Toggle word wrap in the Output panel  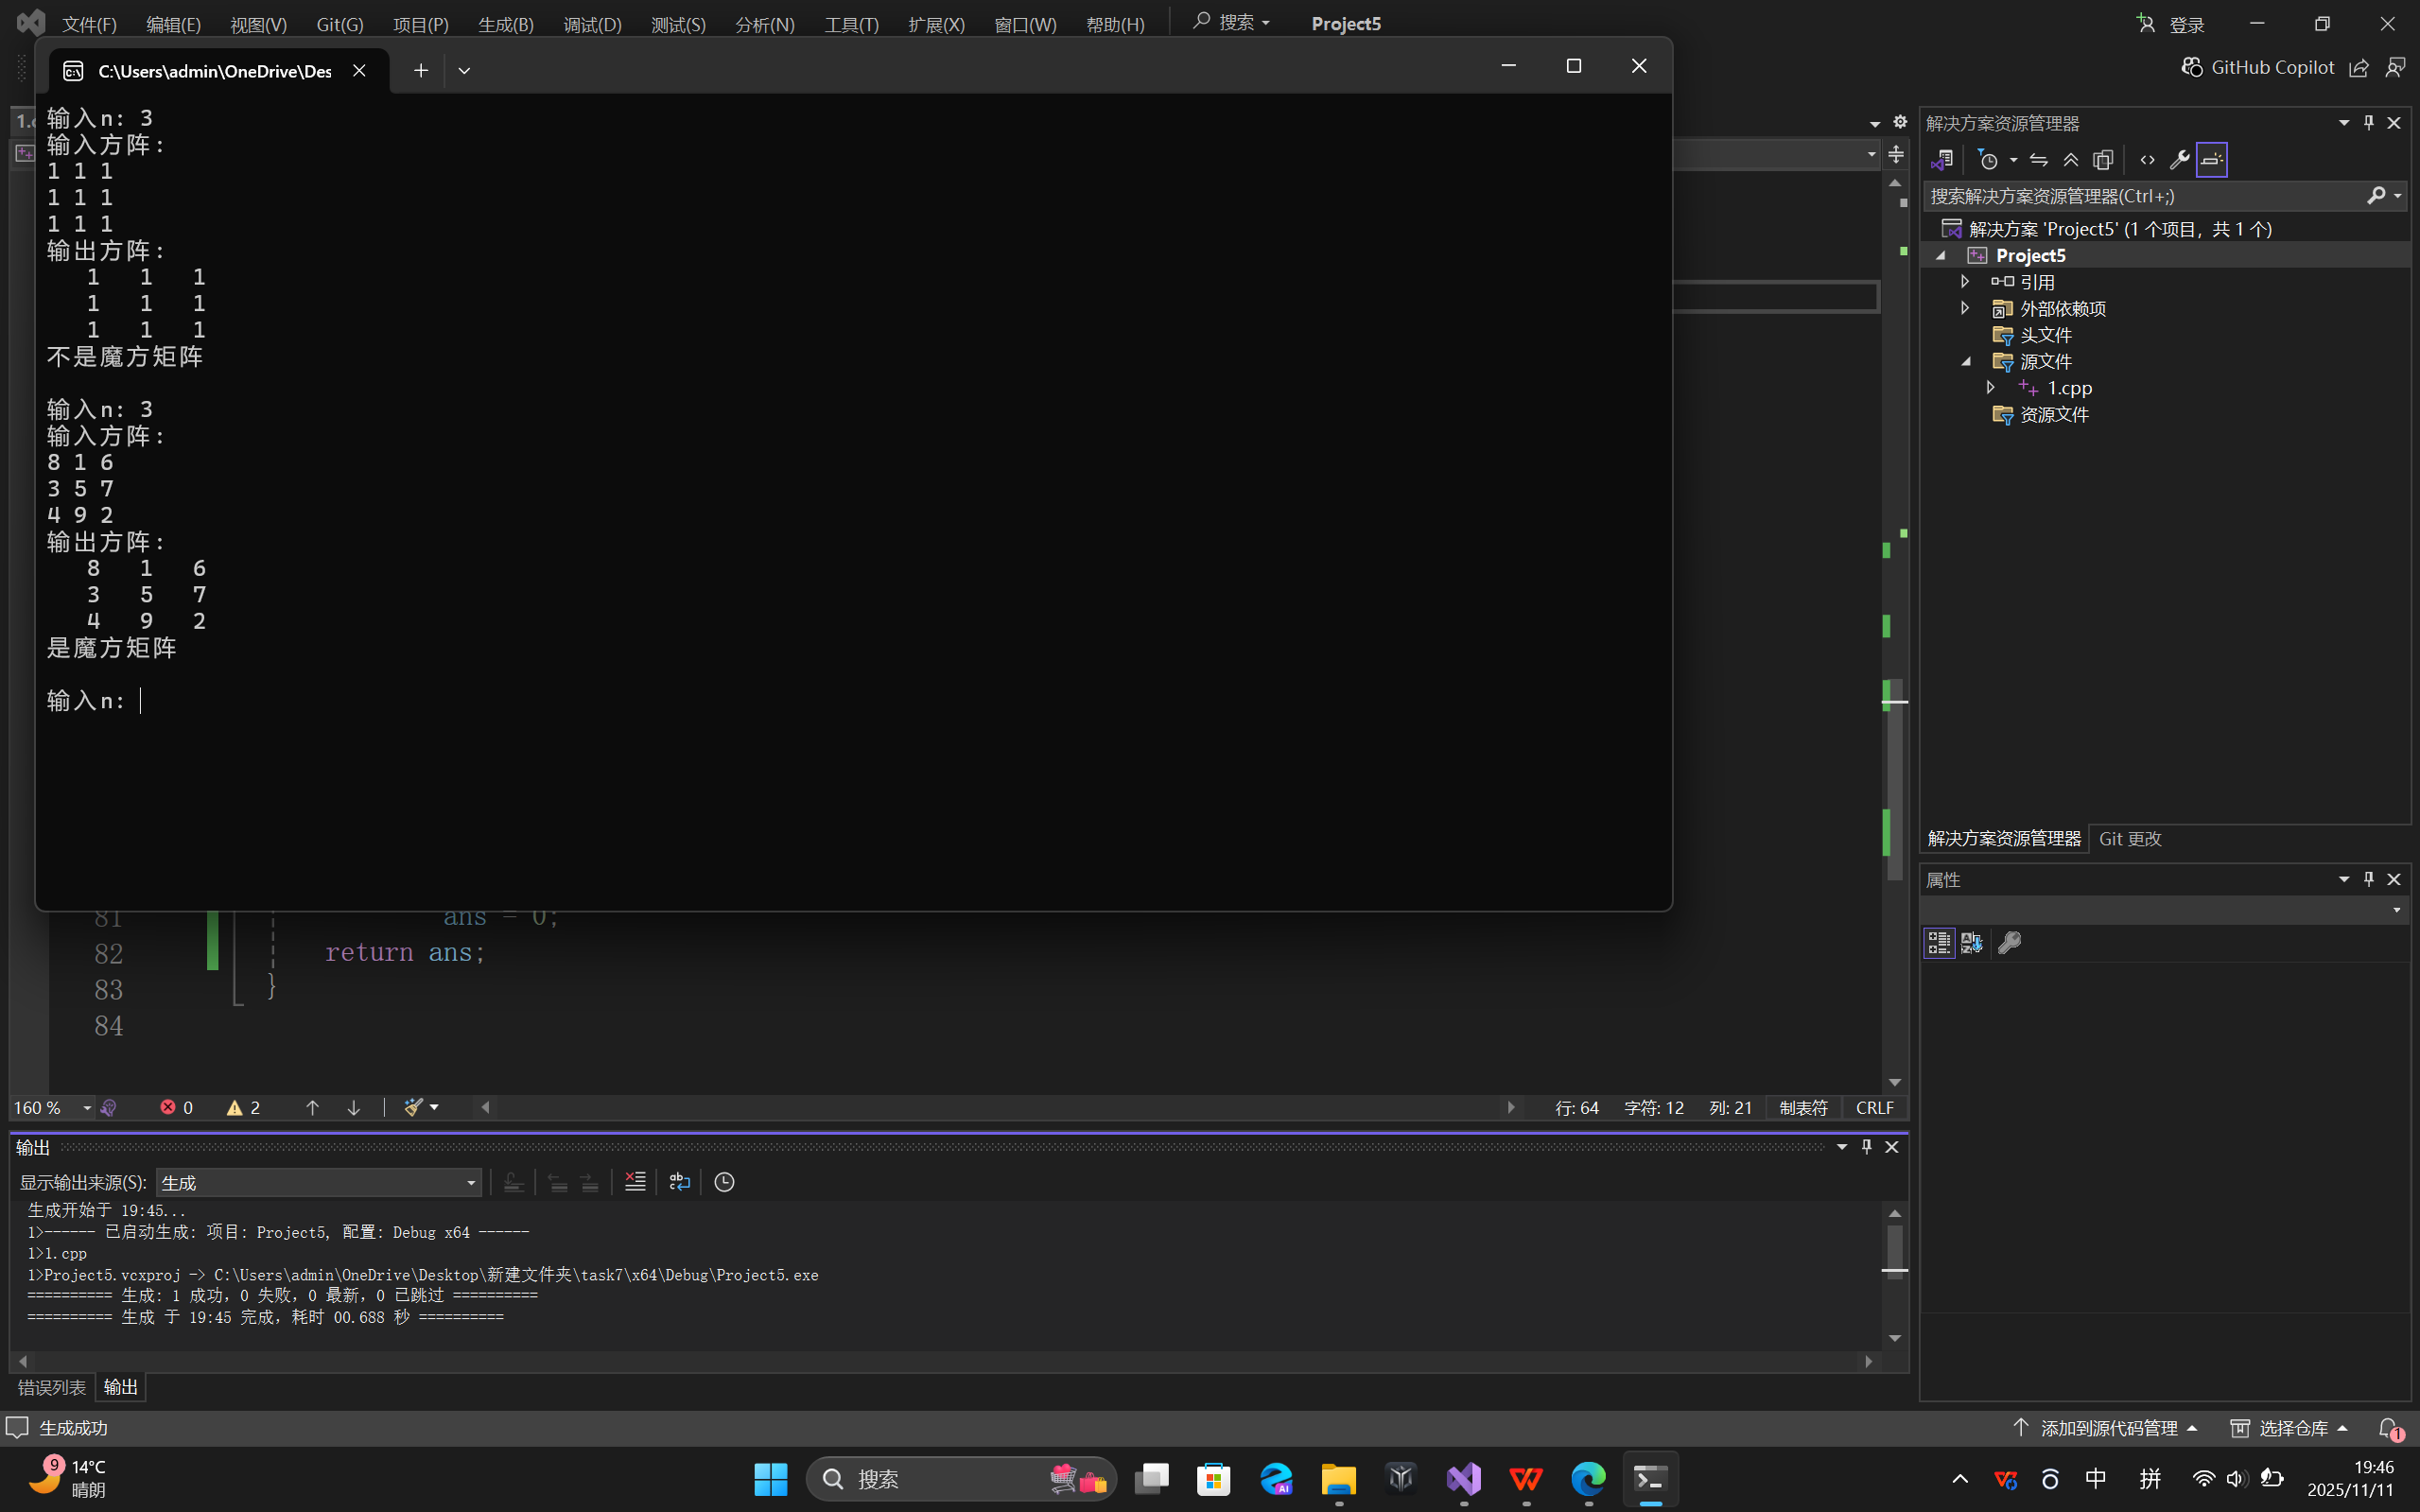pos(680,1182)
